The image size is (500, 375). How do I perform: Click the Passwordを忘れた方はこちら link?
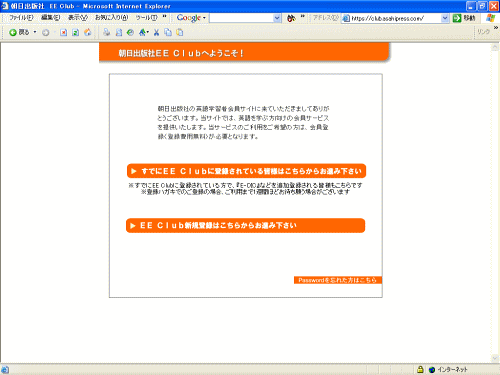click(338, 280)
